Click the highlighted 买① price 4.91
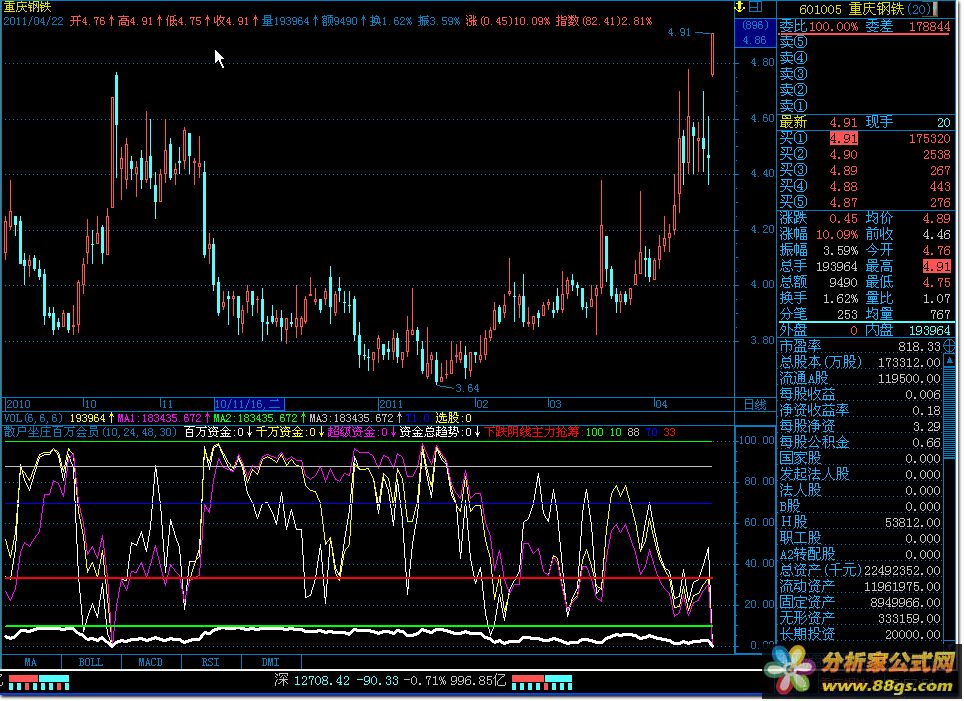This screenshot has width=964, height=701. click(x=844, y=138)
